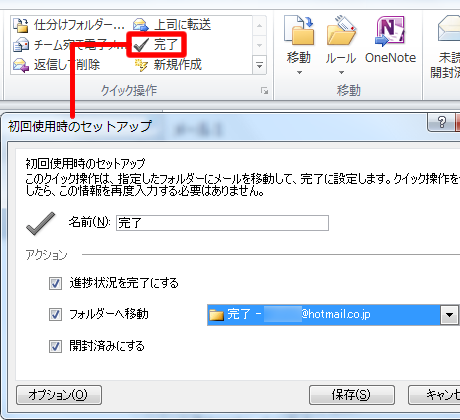Select the 仕分けフォルダー quick step
460x420 pixels.
(x=69, y=25)
